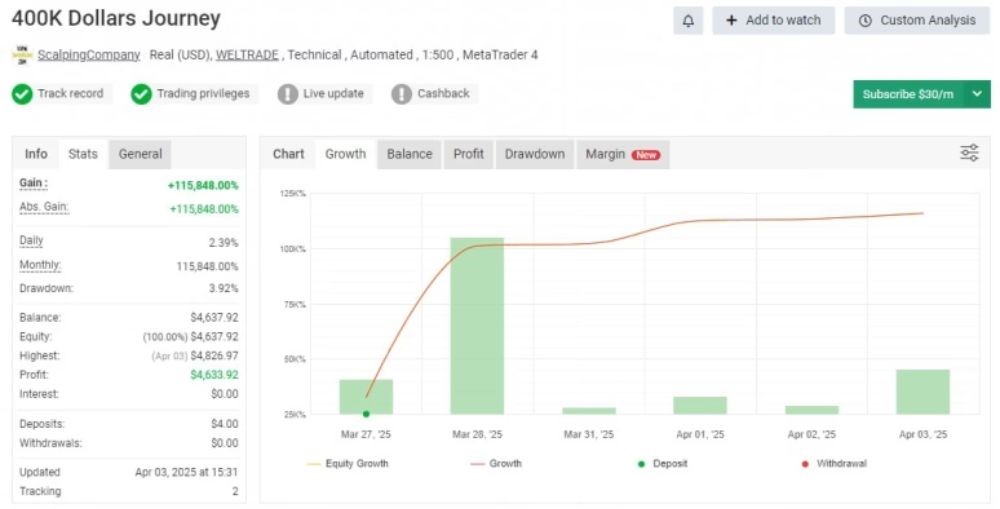Click the Drawdown 3.92% value
This screenshot has width=1000, height=509.
[223, 288]
